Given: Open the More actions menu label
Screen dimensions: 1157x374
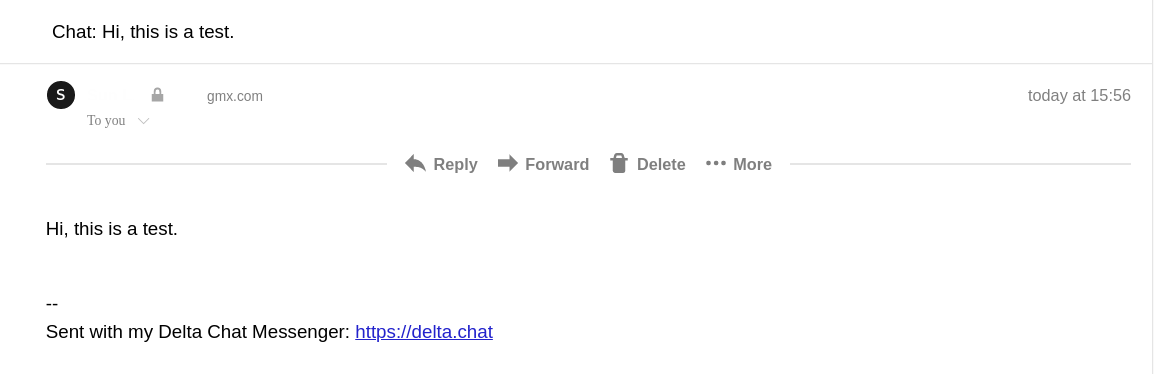Looking at the screenshot, I should tap(752, 165).
